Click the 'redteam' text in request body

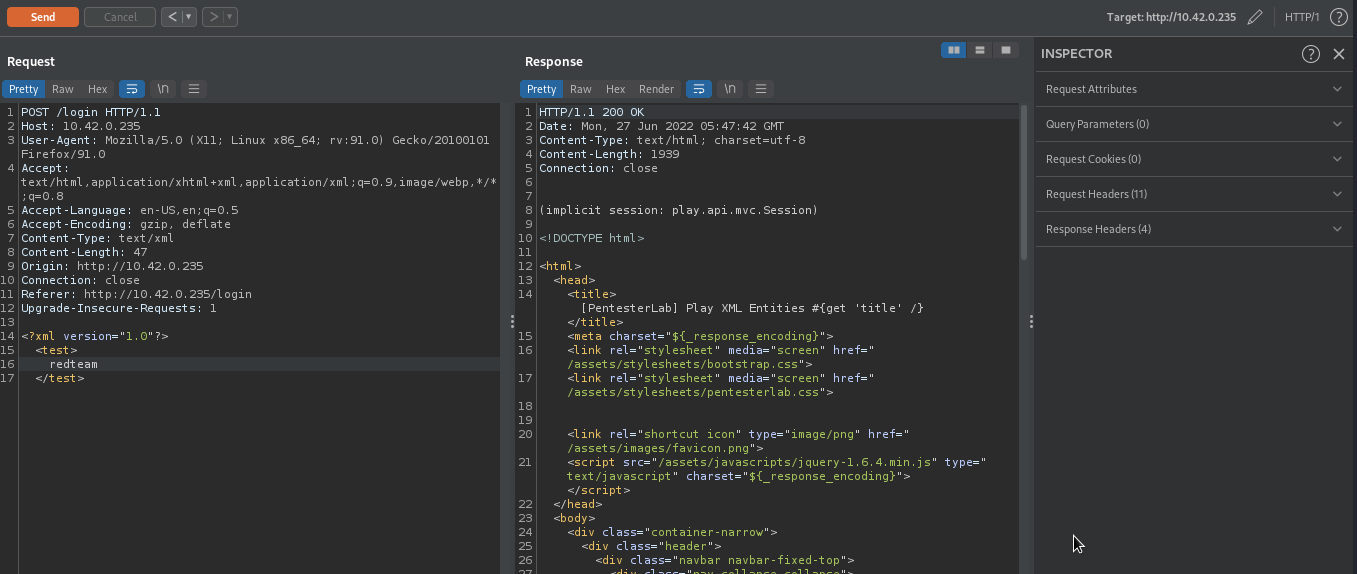coord(74,364)
